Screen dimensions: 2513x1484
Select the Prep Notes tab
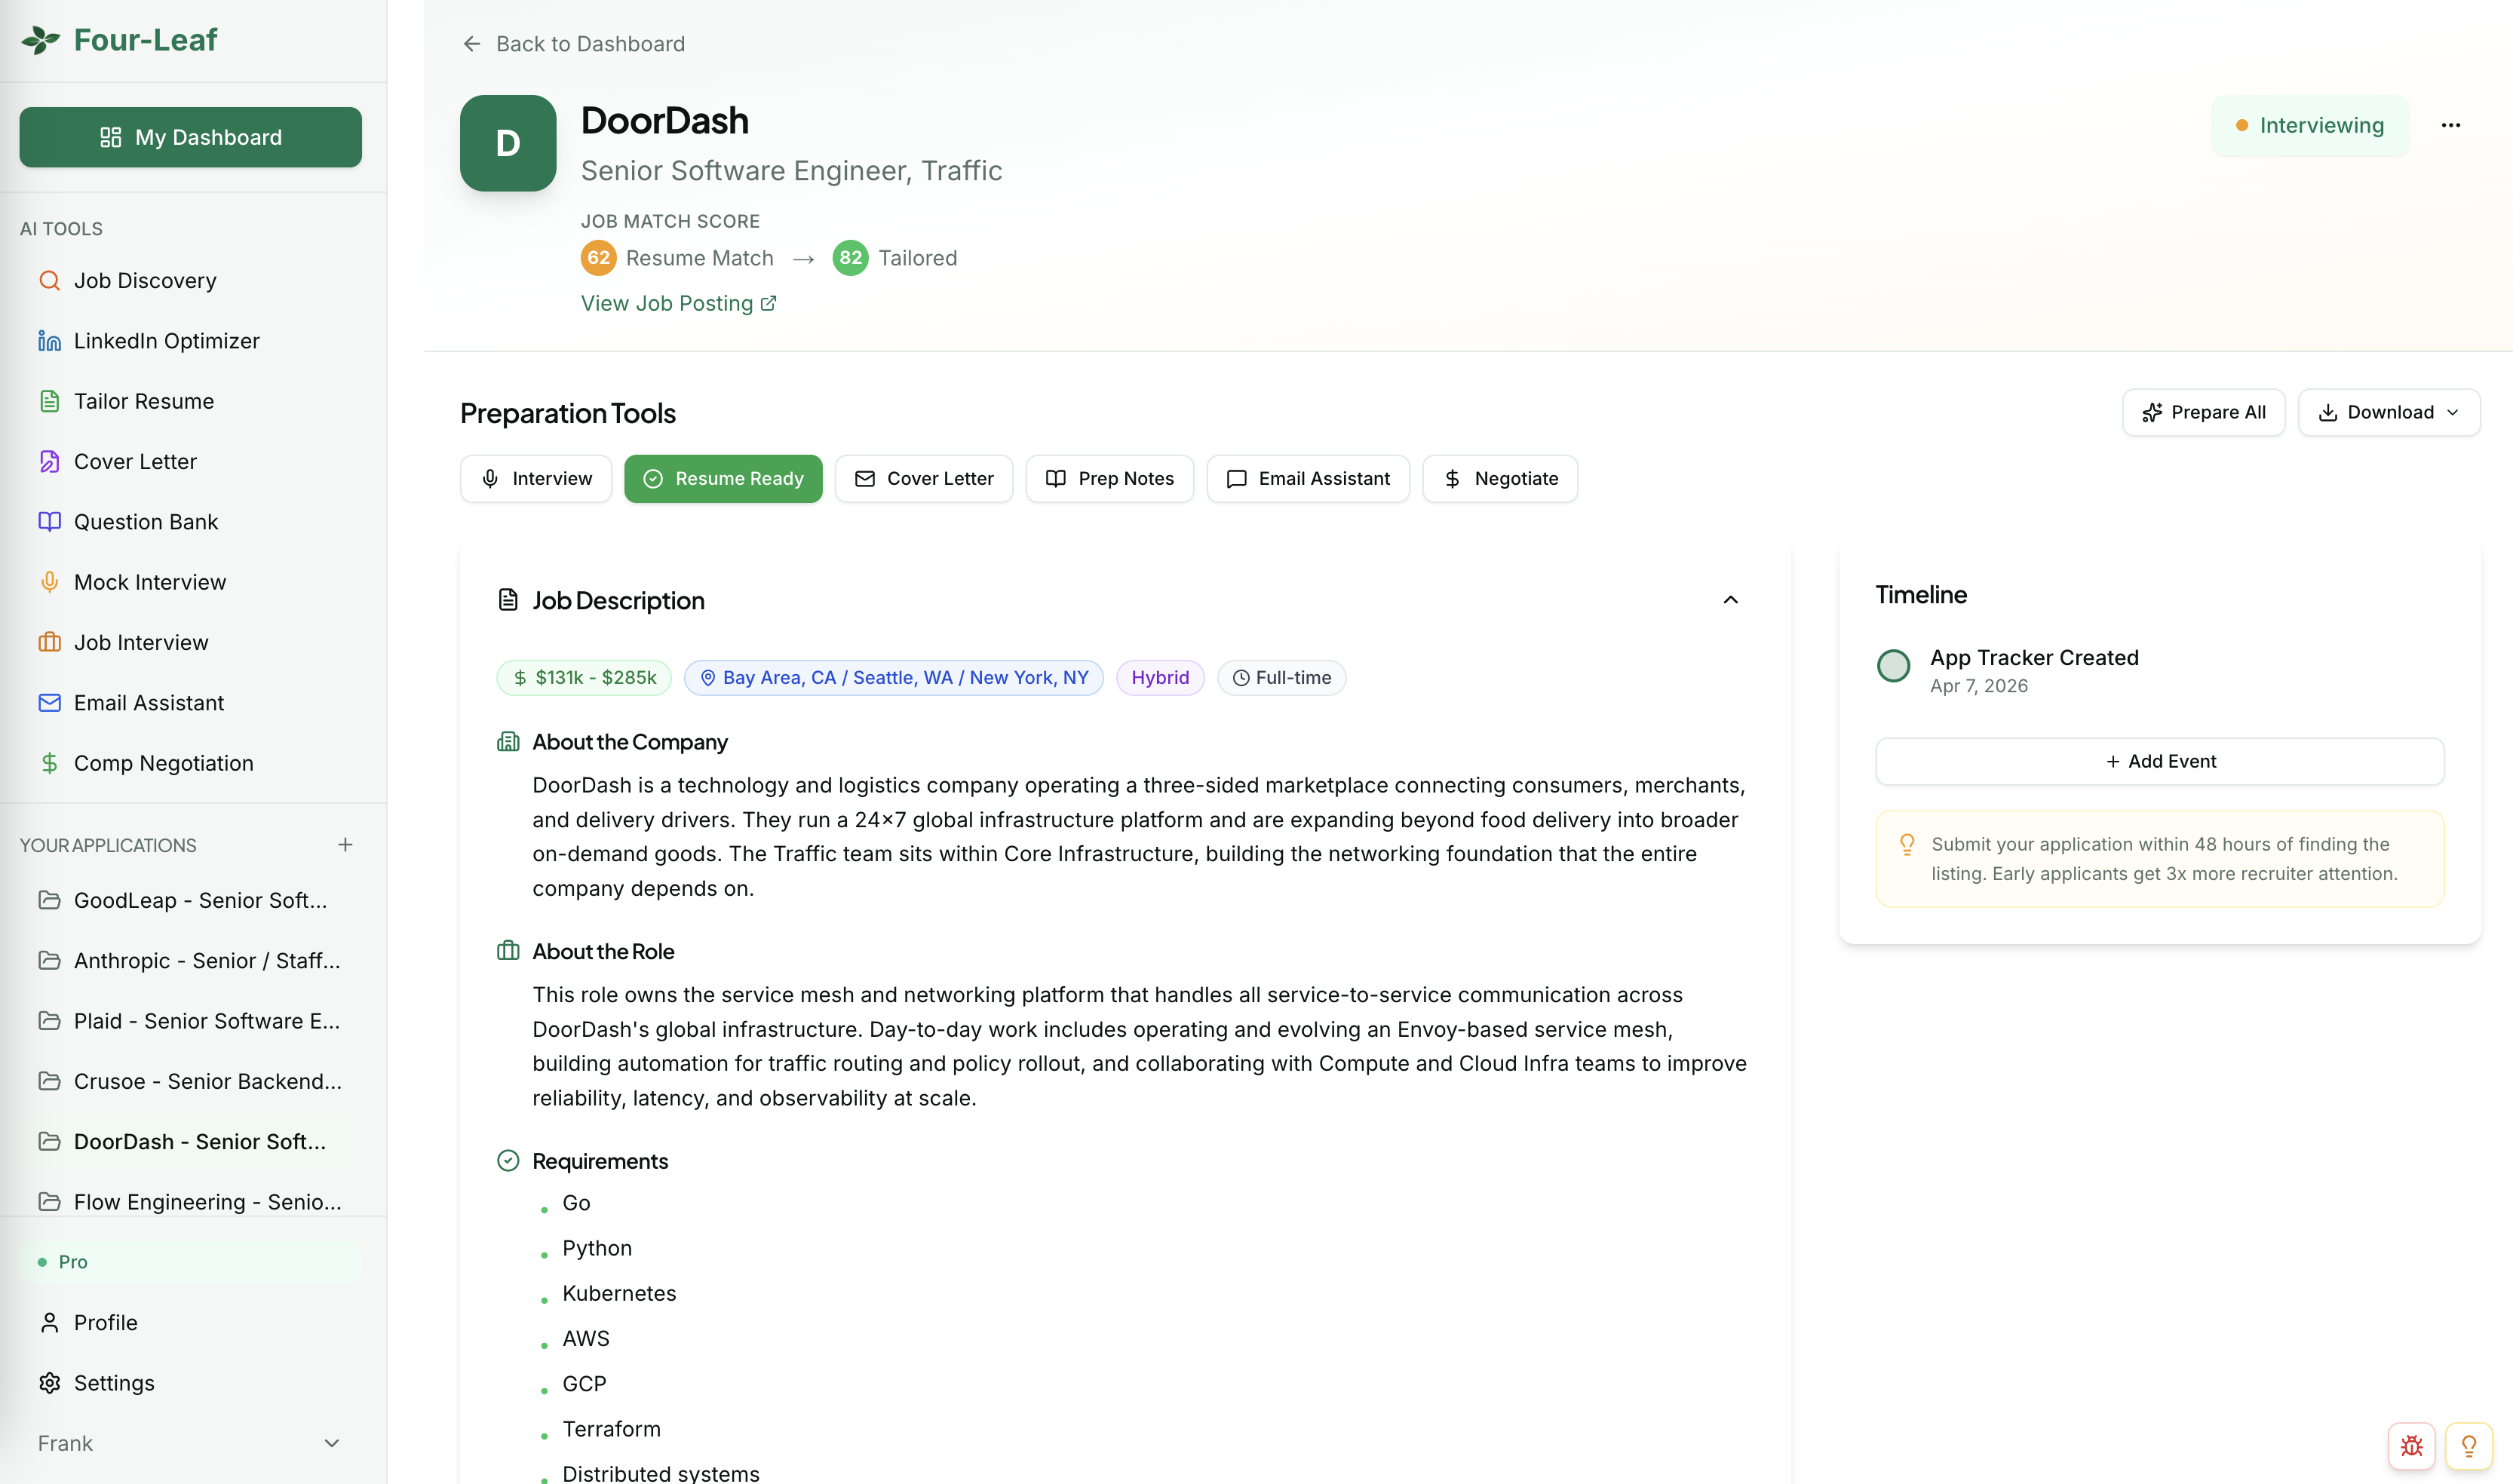pyautogui.click(x=1109, y=479)
